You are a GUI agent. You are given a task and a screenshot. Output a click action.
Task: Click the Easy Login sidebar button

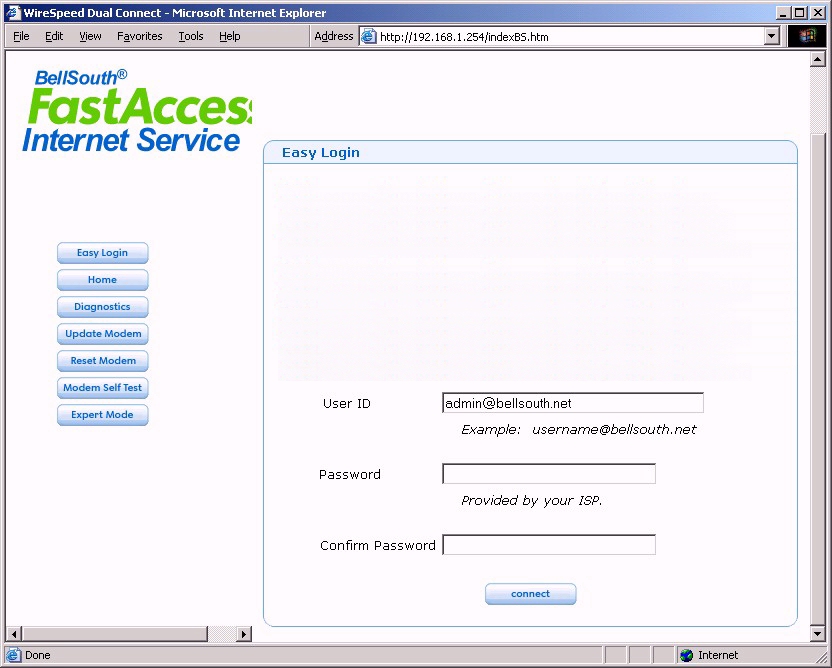tap(102, 253)
